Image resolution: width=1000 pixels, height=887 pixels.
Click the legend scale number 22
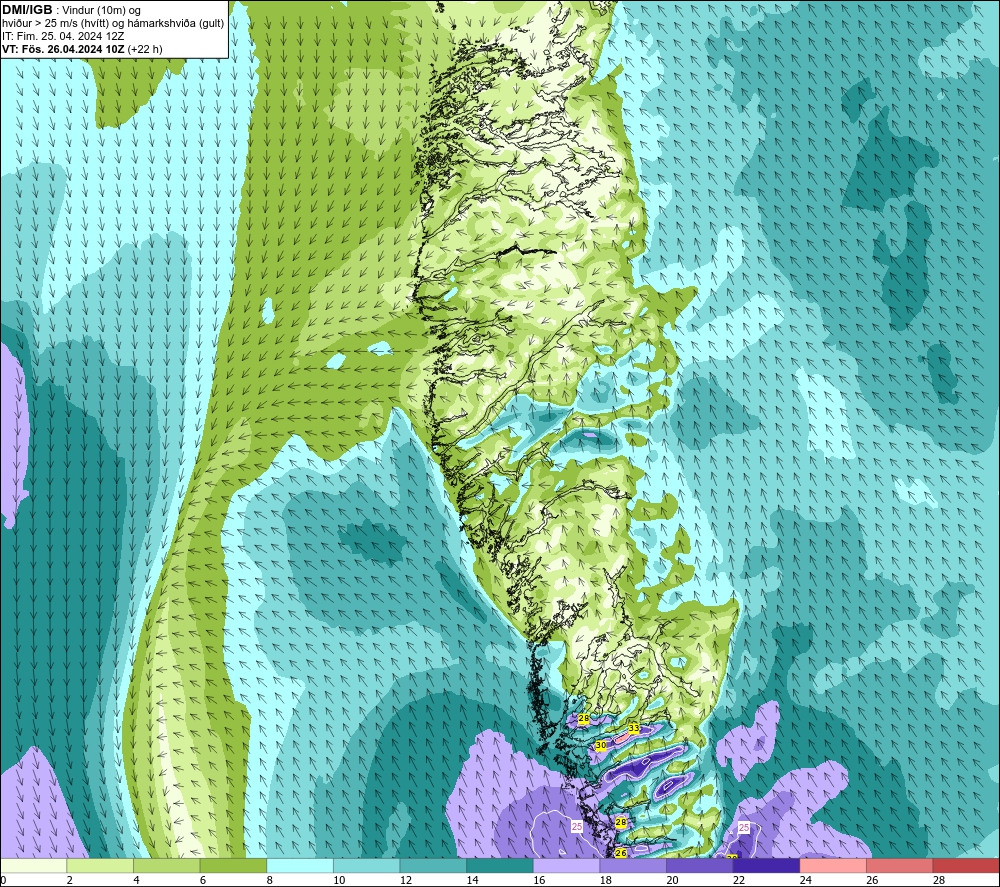(739, 880)
